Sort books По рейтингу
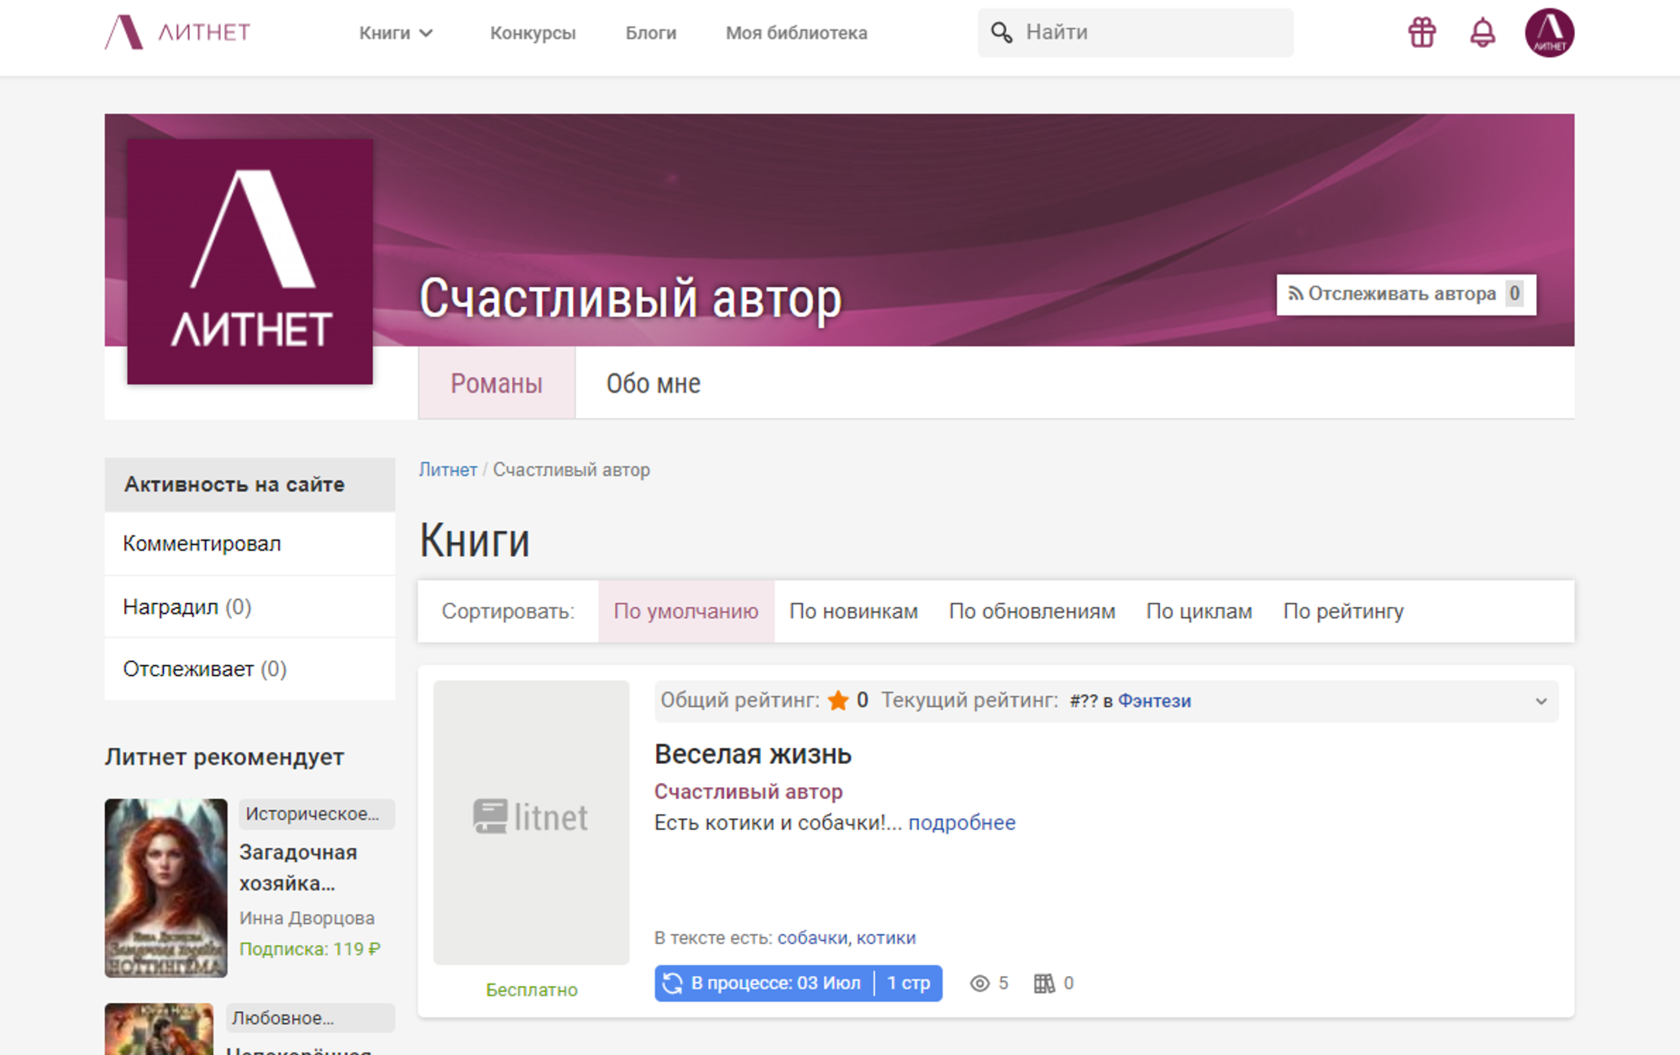Image resolution: width=1680 pixels, height=1055 pixels. point(1343,611)
